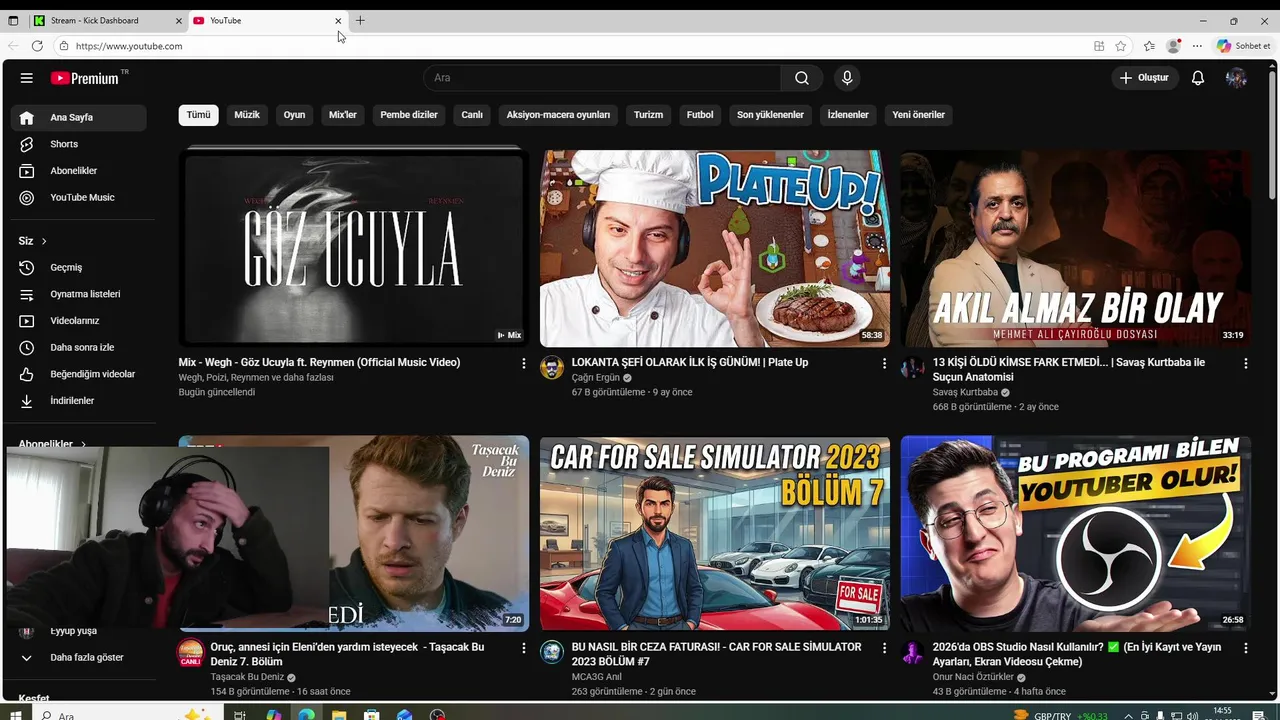
Task: Expand Daha fazla göster subscriptions
Action: click(x=79, y=657)
